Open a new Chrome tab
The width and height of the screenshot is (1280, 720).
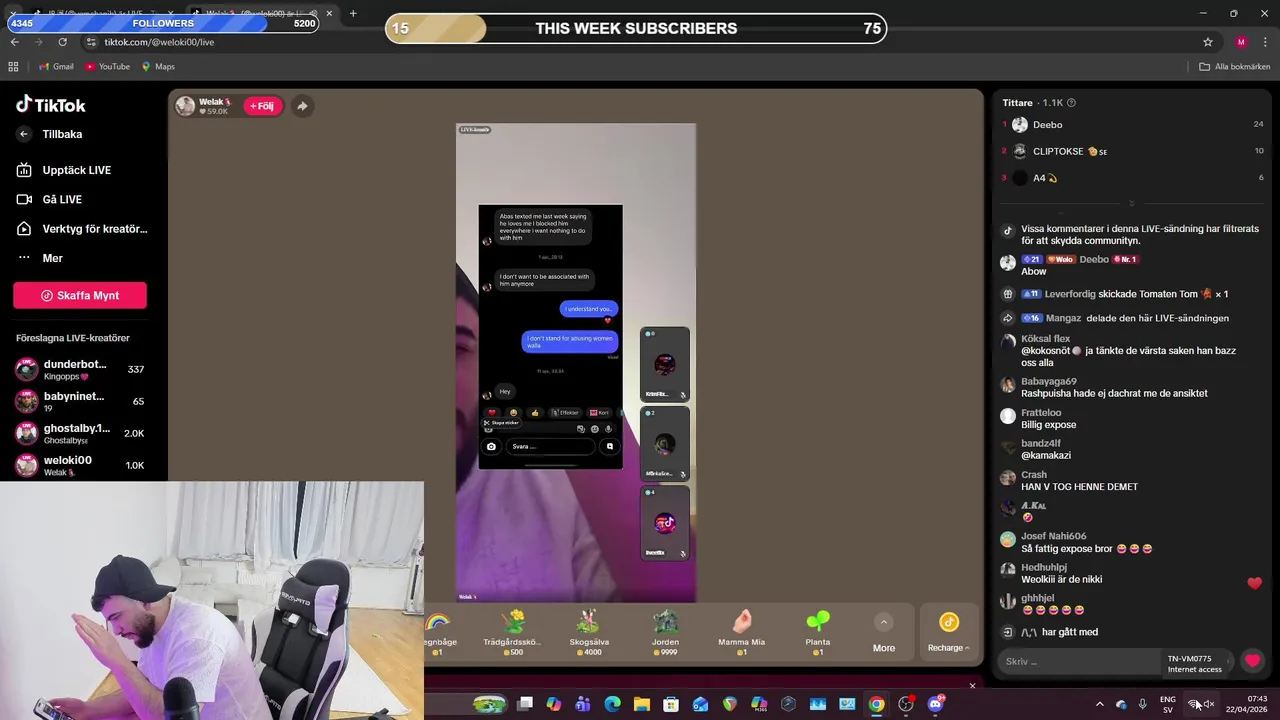click(x=353, y=13)
